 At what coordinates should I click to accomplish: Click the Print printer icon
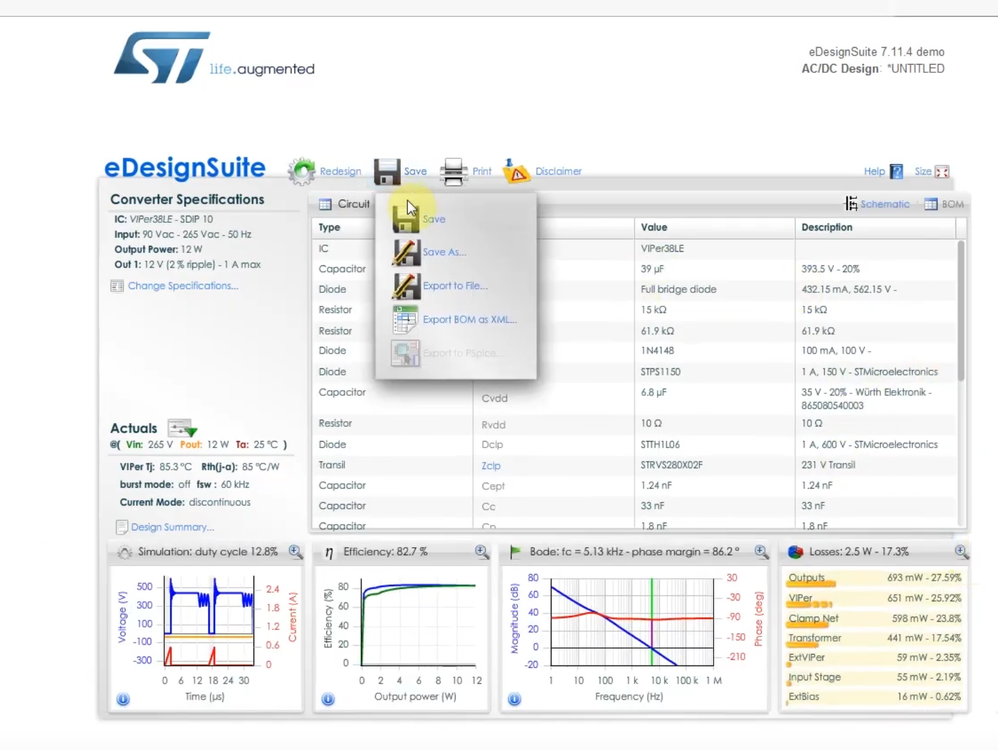453,171
